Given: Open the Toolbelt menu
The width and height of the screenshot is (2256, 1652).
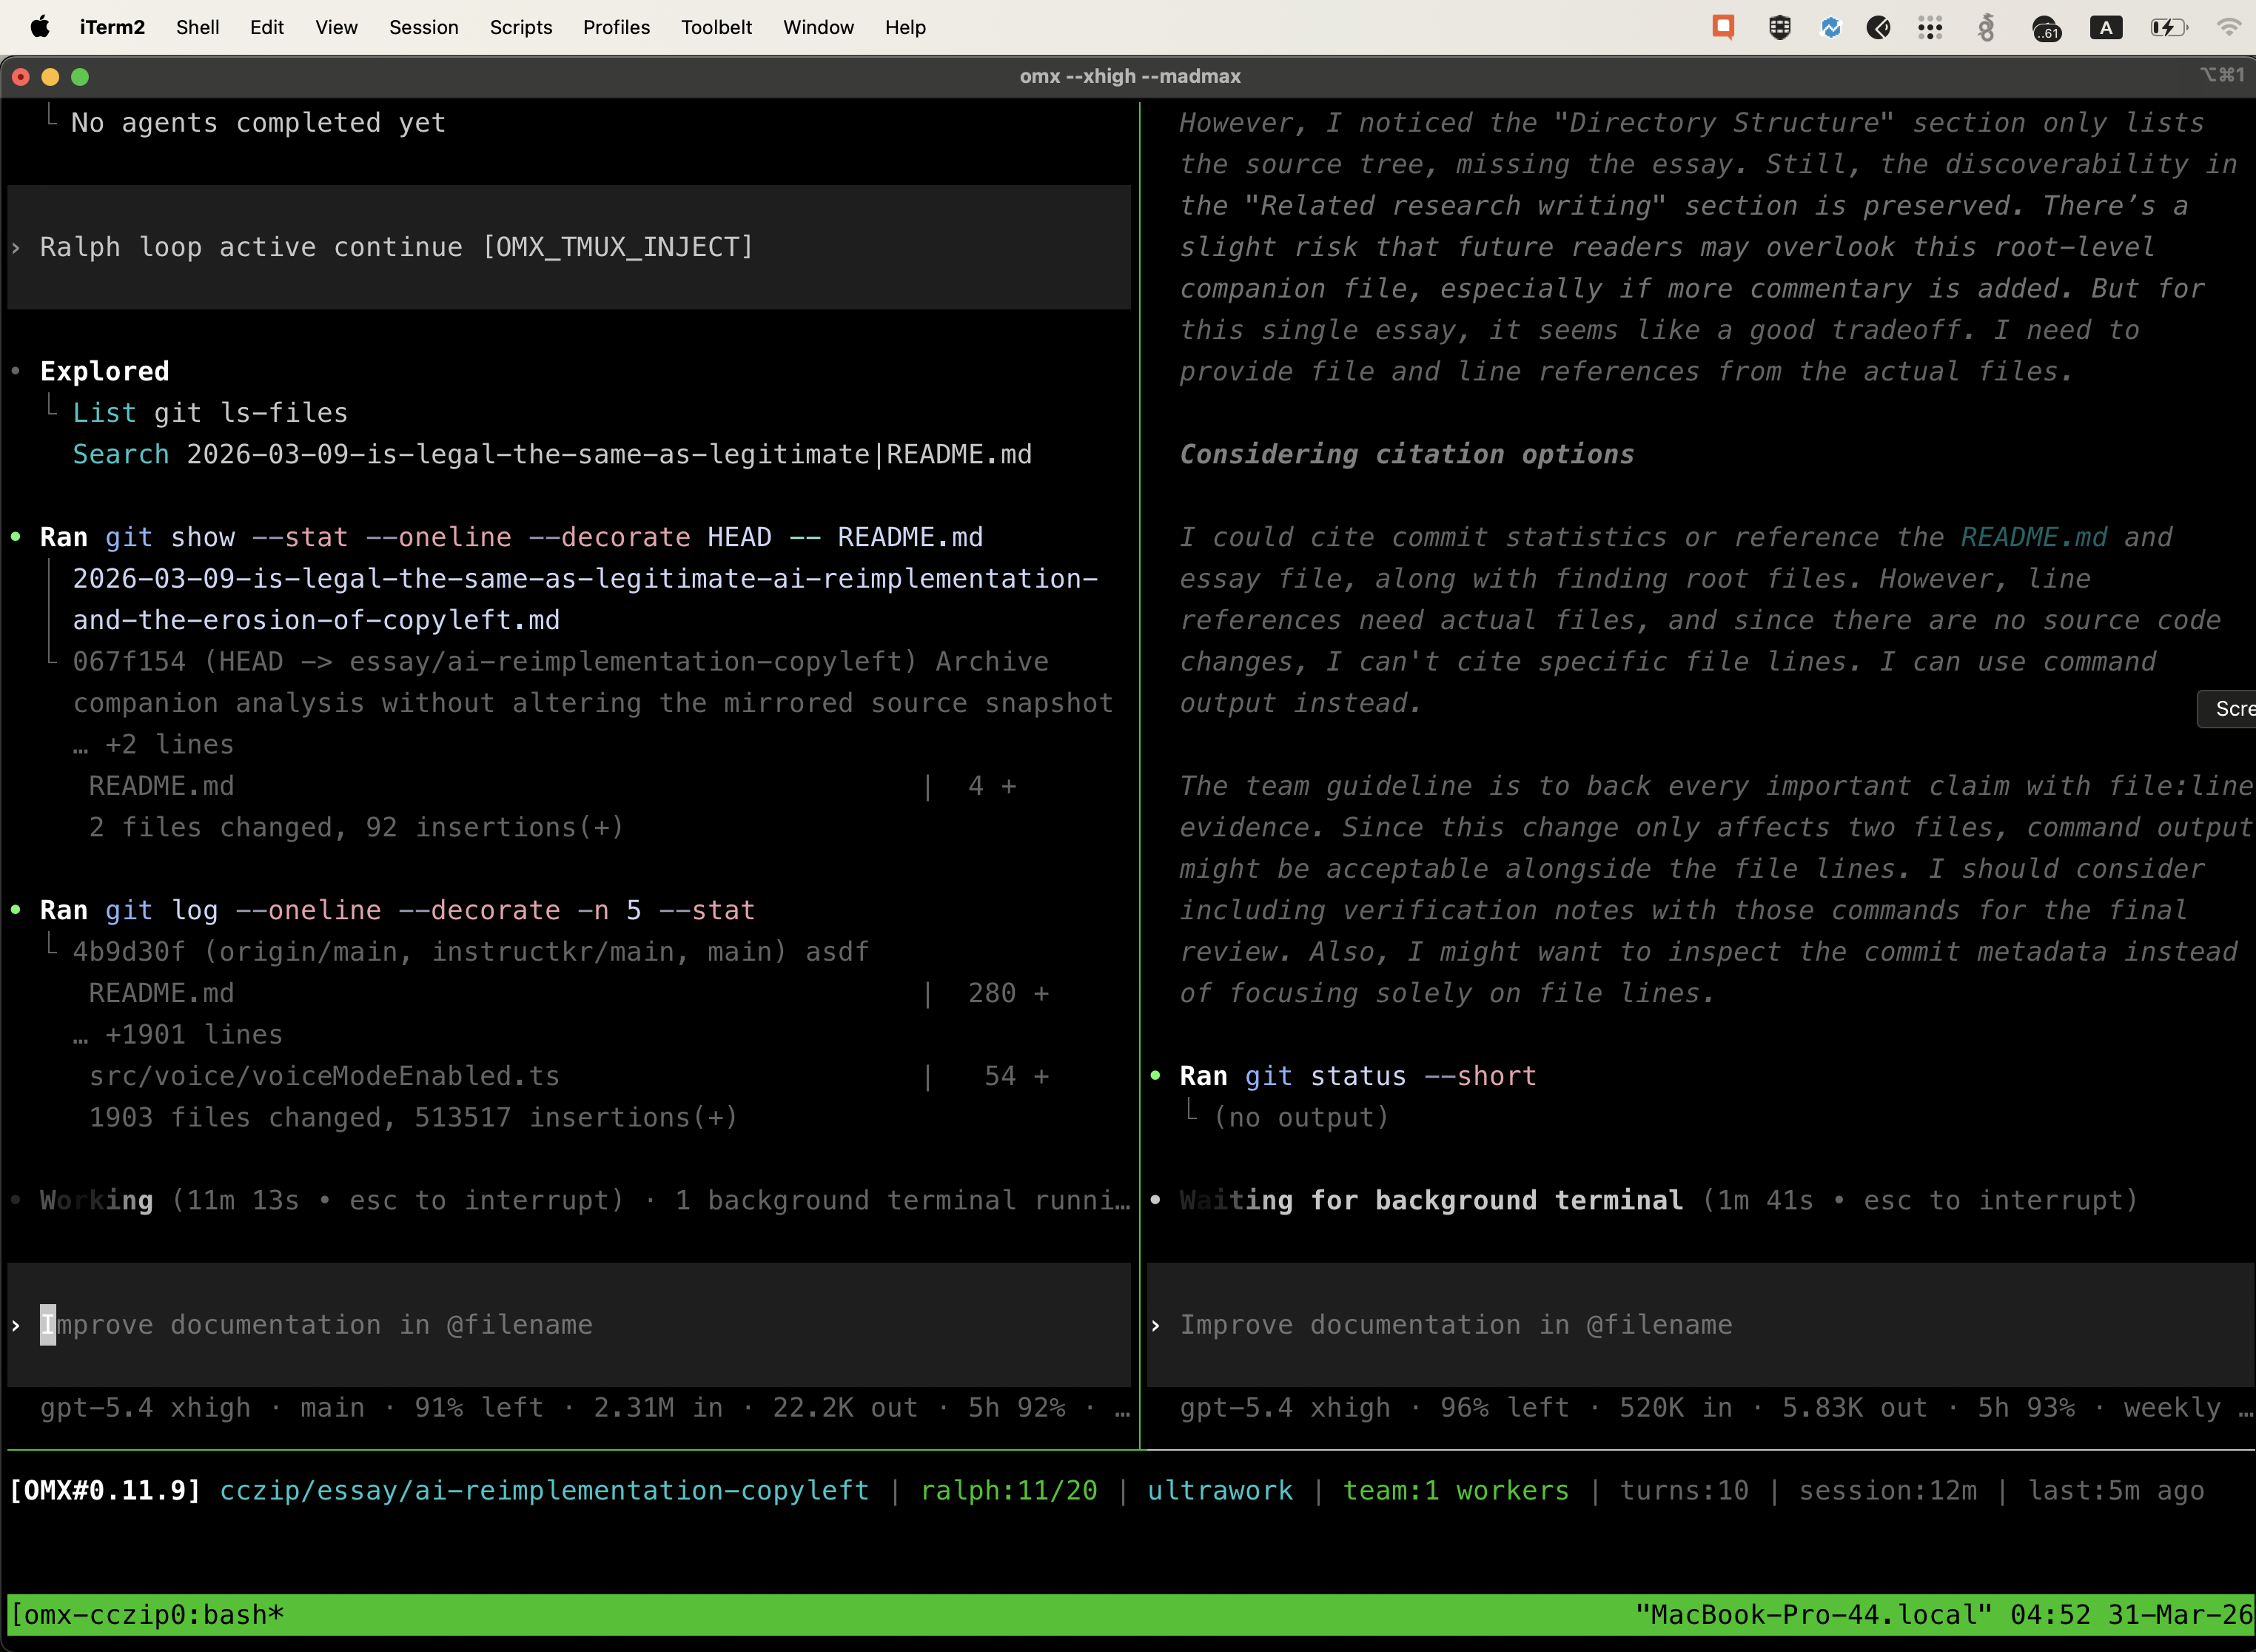Looking at the screenshot, I should pyautogui.click(x=716, y=27).
